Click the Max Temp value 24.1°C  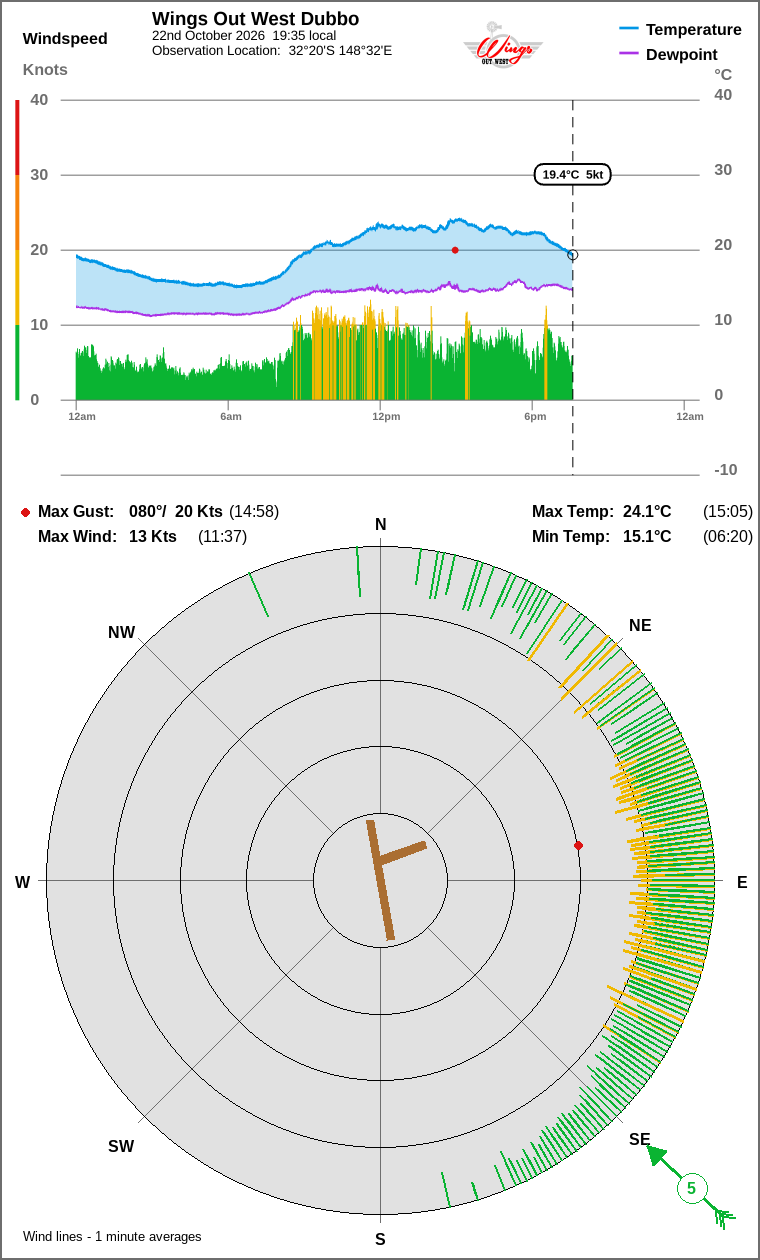click(x=647, y=512)
